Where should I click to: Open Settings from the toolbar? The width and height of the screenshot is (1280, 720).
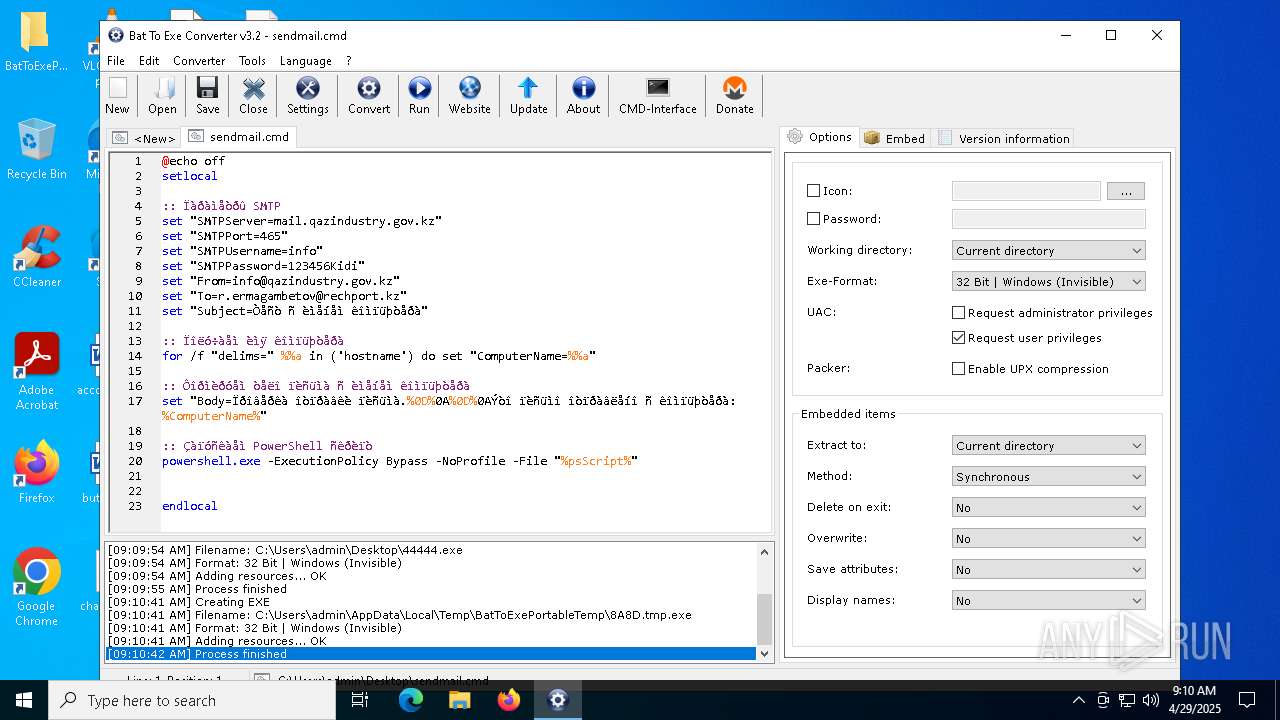[x=308, y=96]
